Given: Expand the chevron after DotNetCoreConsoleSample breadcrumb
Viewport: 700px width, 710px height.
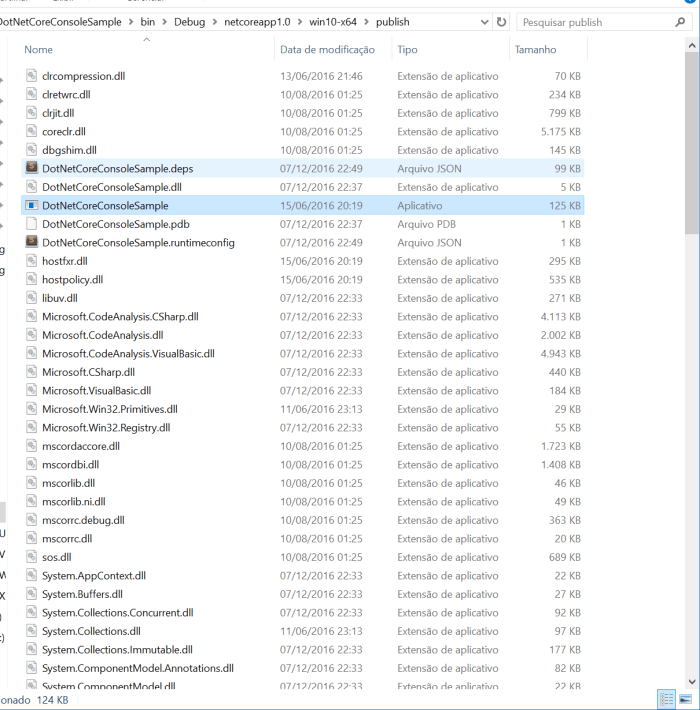Looking at the screenshot, I should 131,22.
